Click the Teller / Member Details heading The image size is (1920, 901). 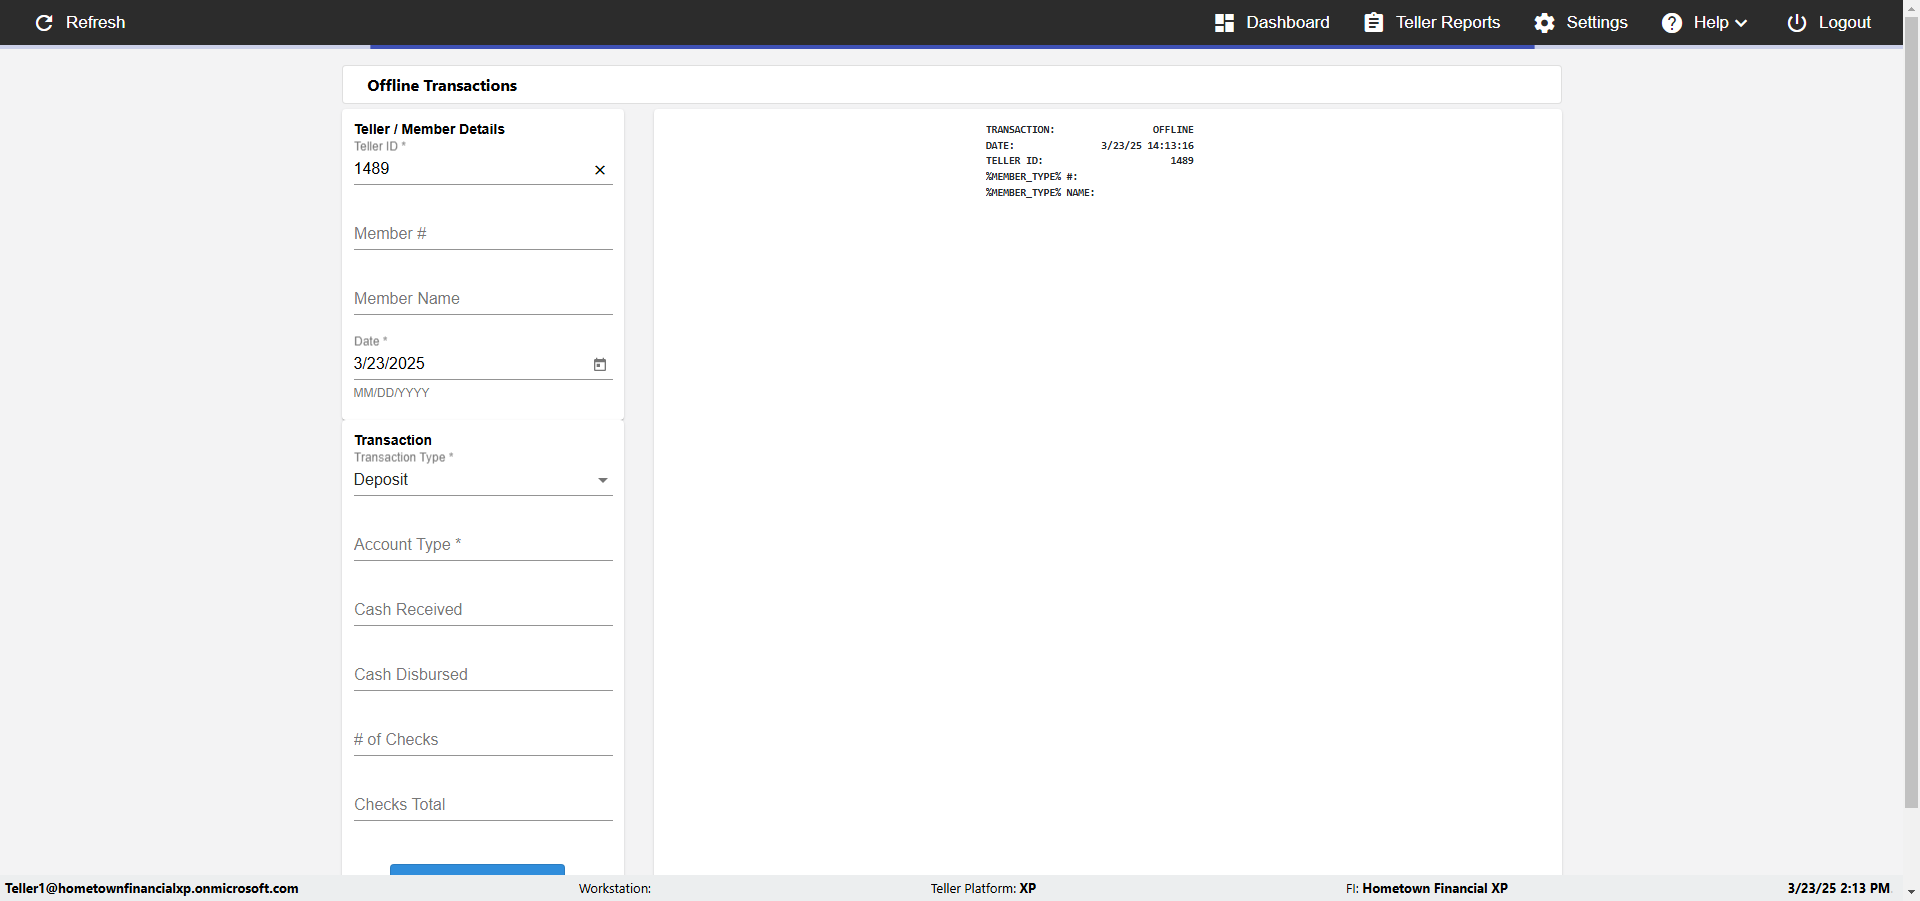point(429,129)
